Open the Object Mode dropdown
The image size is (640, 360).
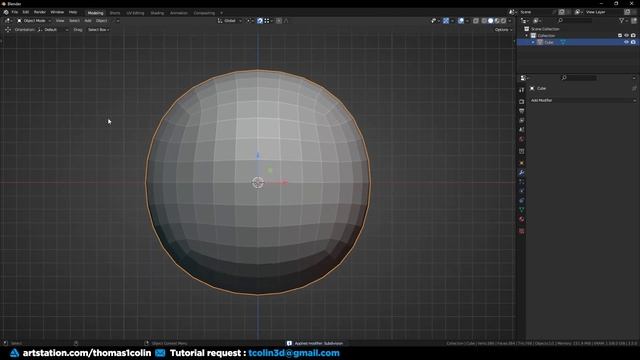point(34,20)
